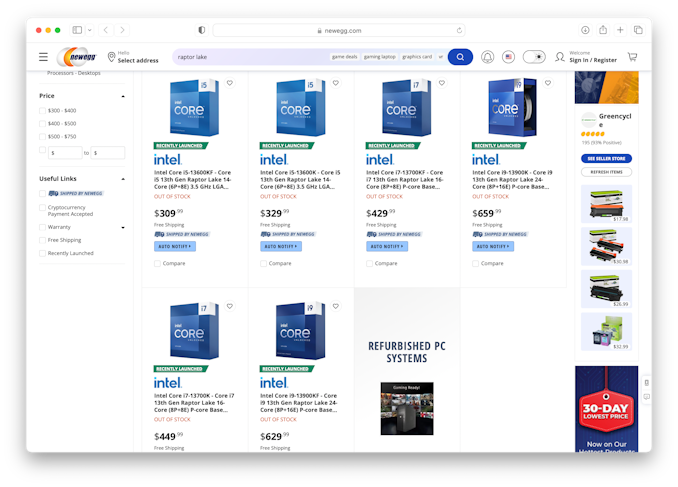The height and width of the screenshot is (487, 678).
Task: Collapse the Price filter section
Action: 123,96
